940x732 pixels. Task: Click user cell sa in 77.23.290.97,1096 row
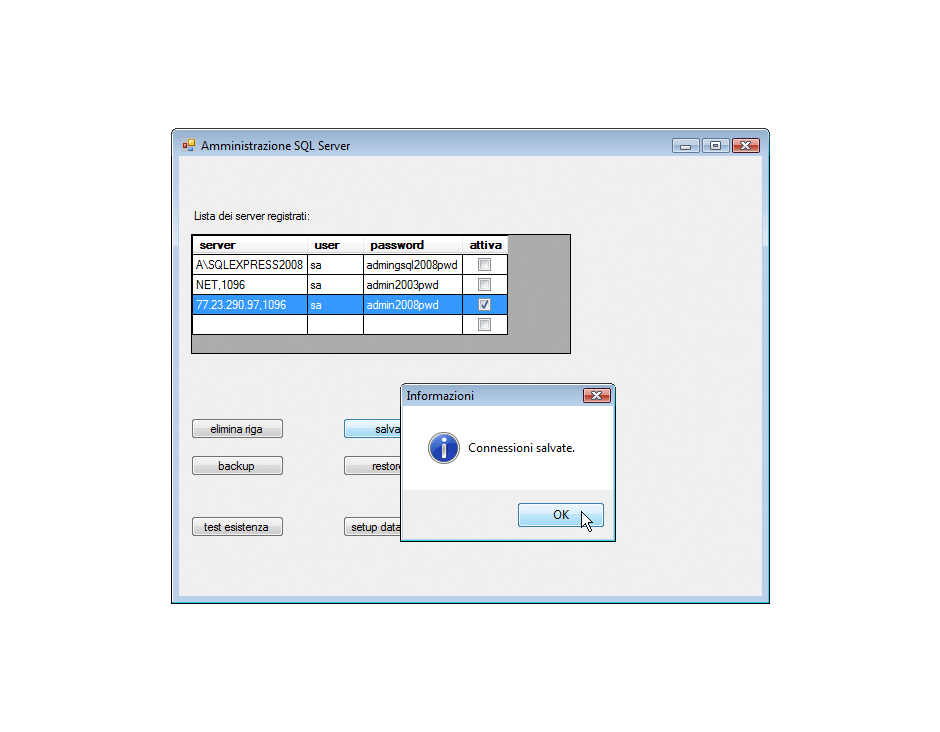[335, 305]
